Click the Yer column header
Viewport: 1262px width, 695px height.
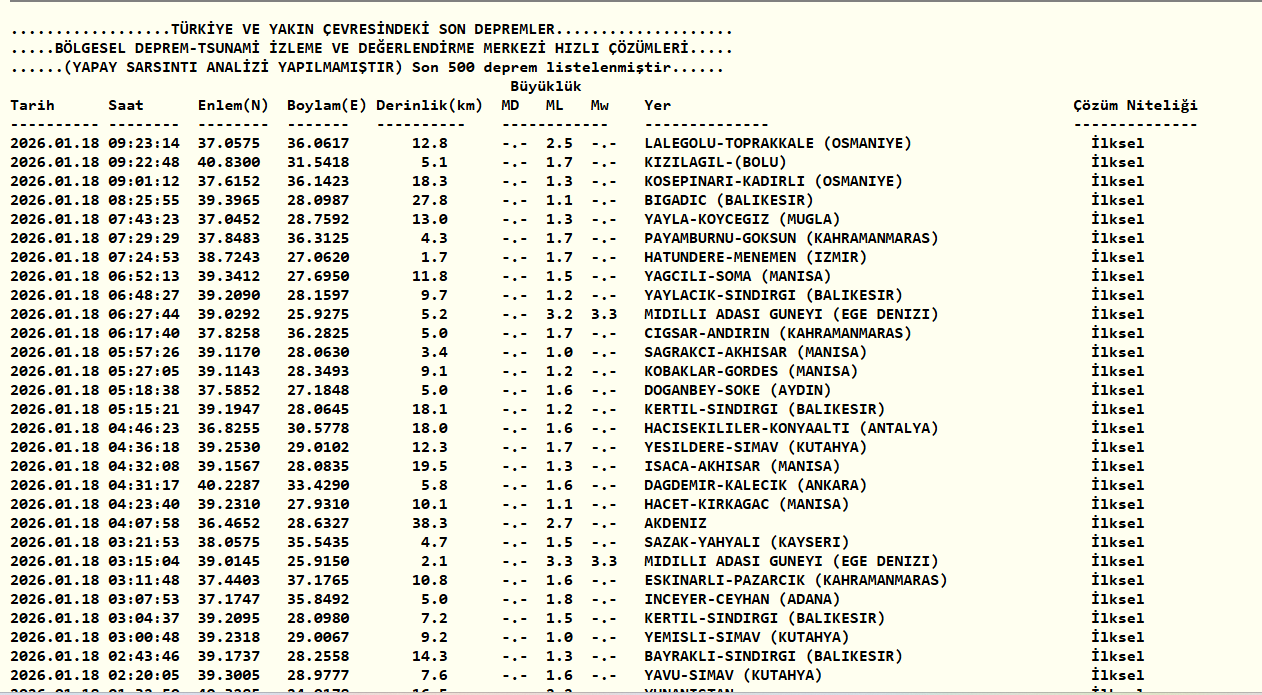[x=657, y=105]
